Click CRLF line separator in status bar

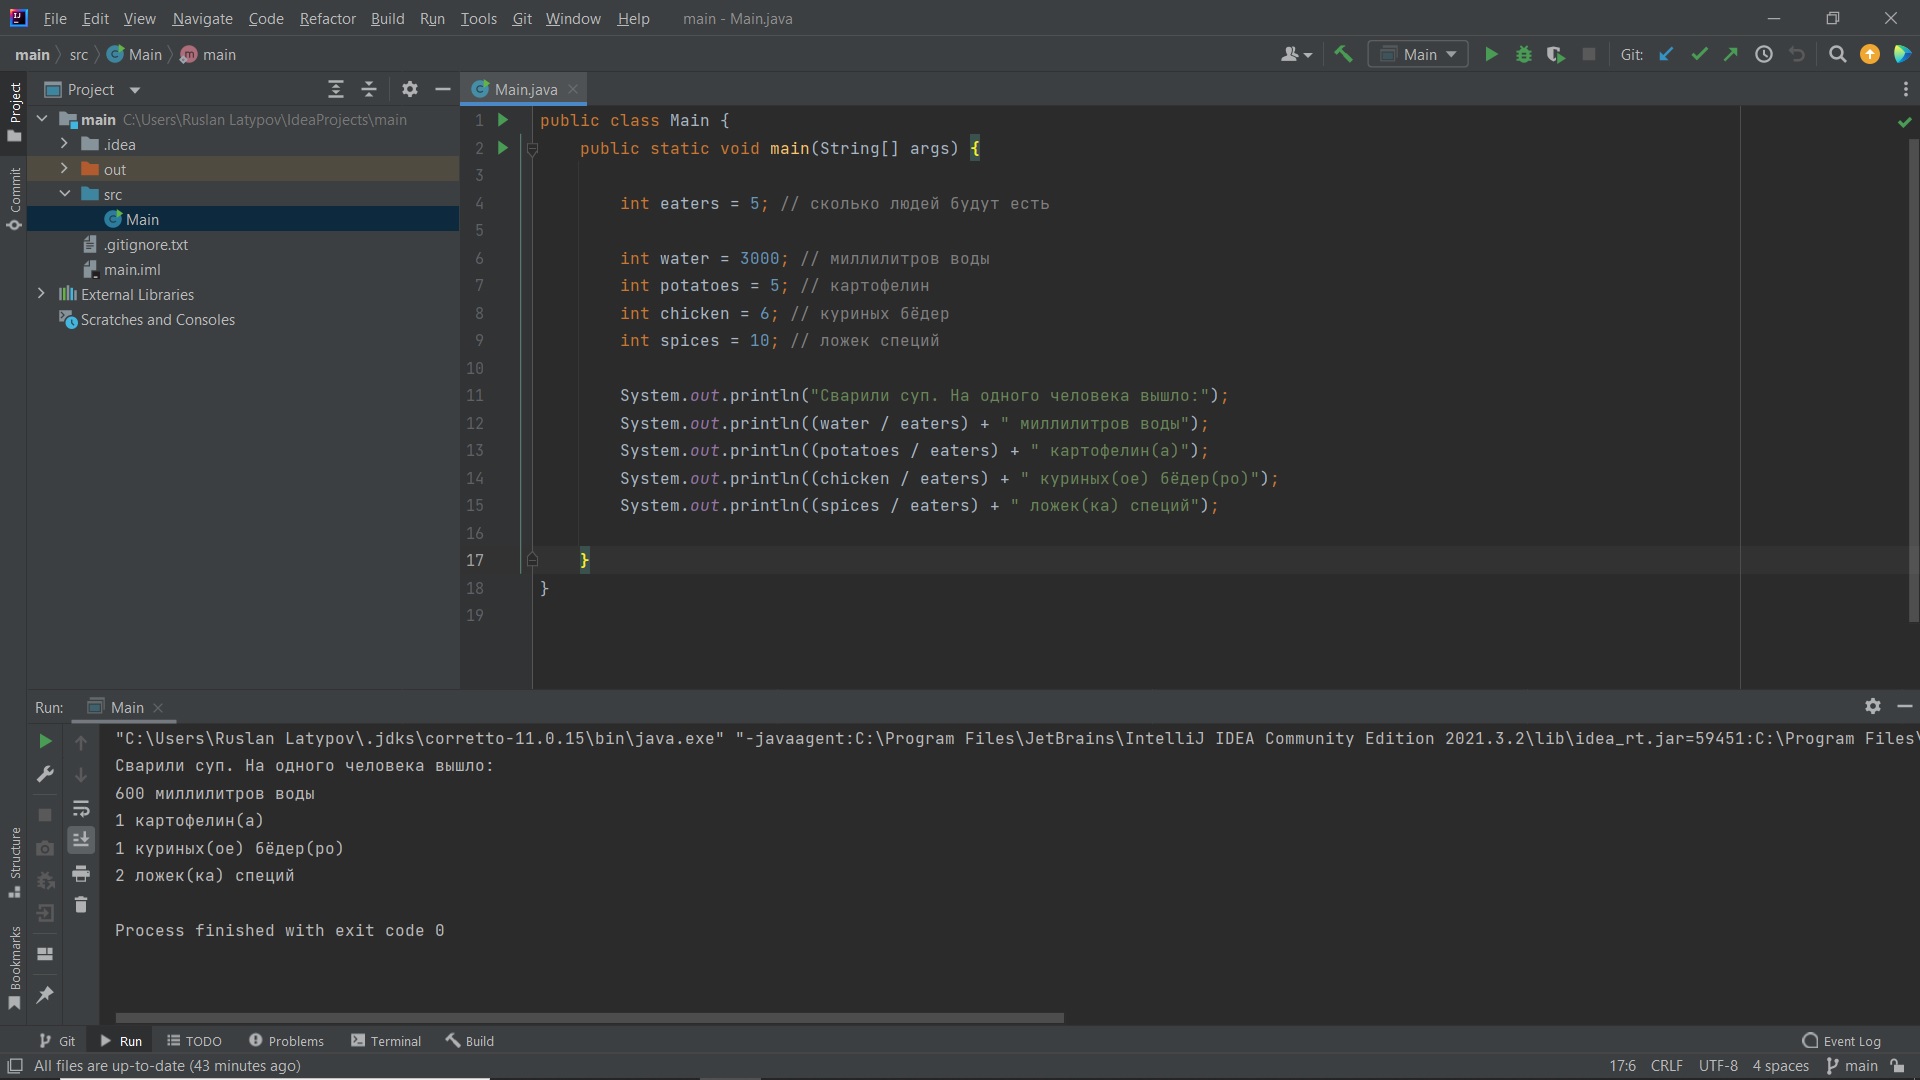pyautogui.click(x=1666, y=1066)
